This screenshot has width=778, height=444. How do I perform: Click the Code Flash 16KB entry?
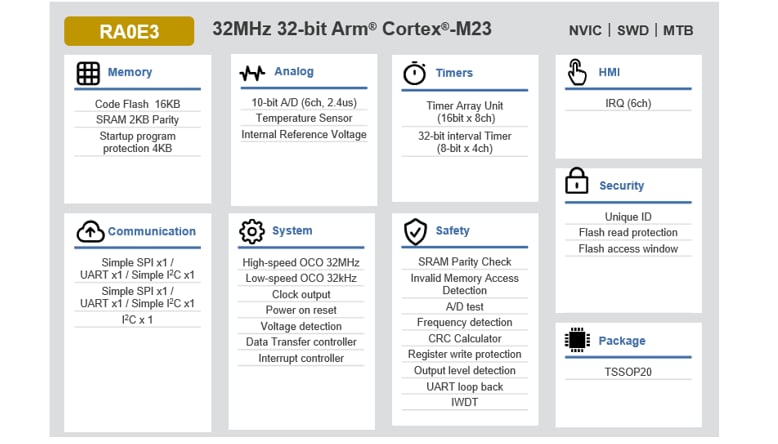coord(138,104)
